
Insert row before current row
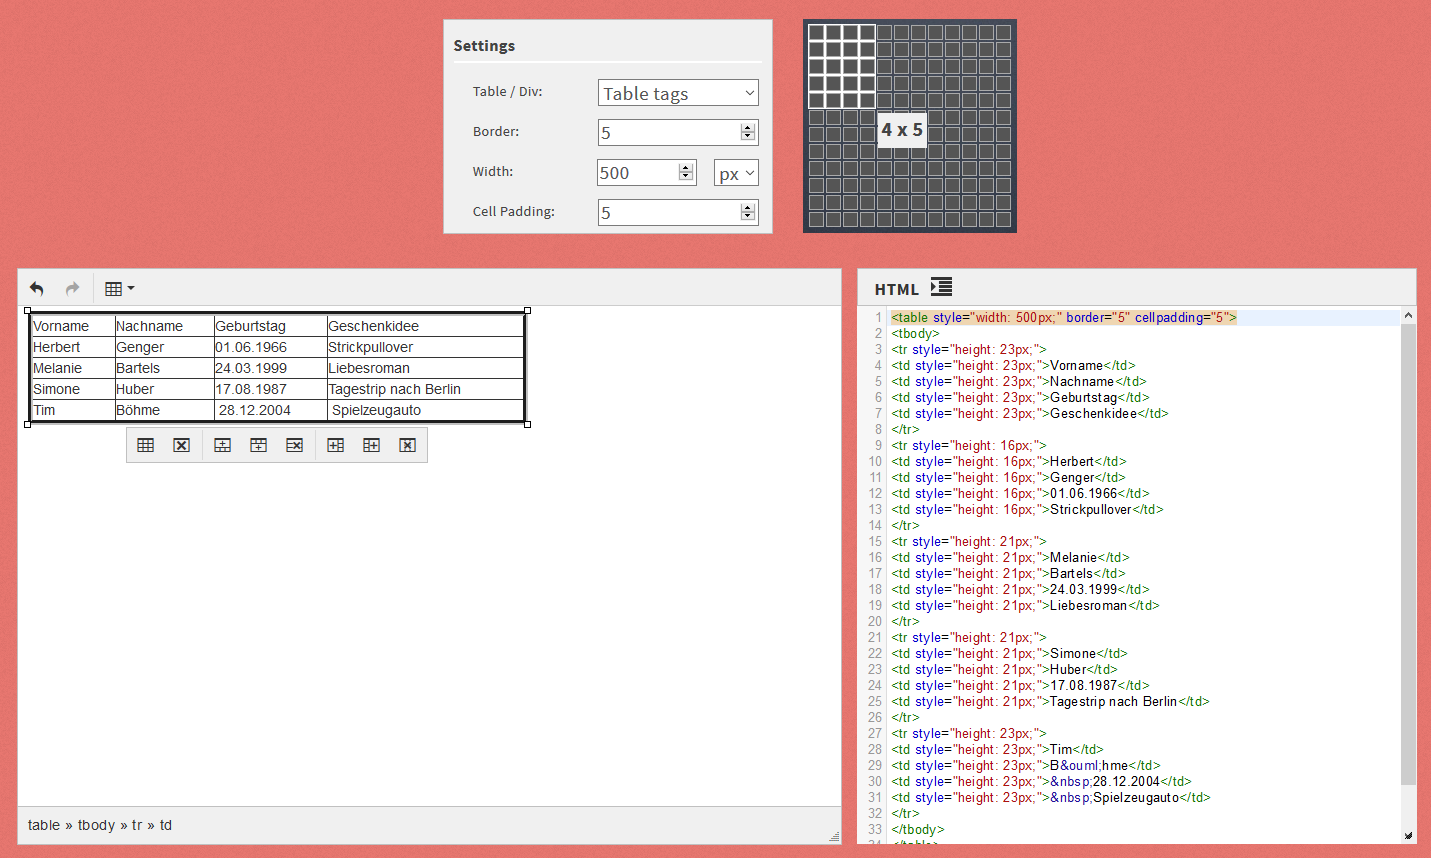222,445
